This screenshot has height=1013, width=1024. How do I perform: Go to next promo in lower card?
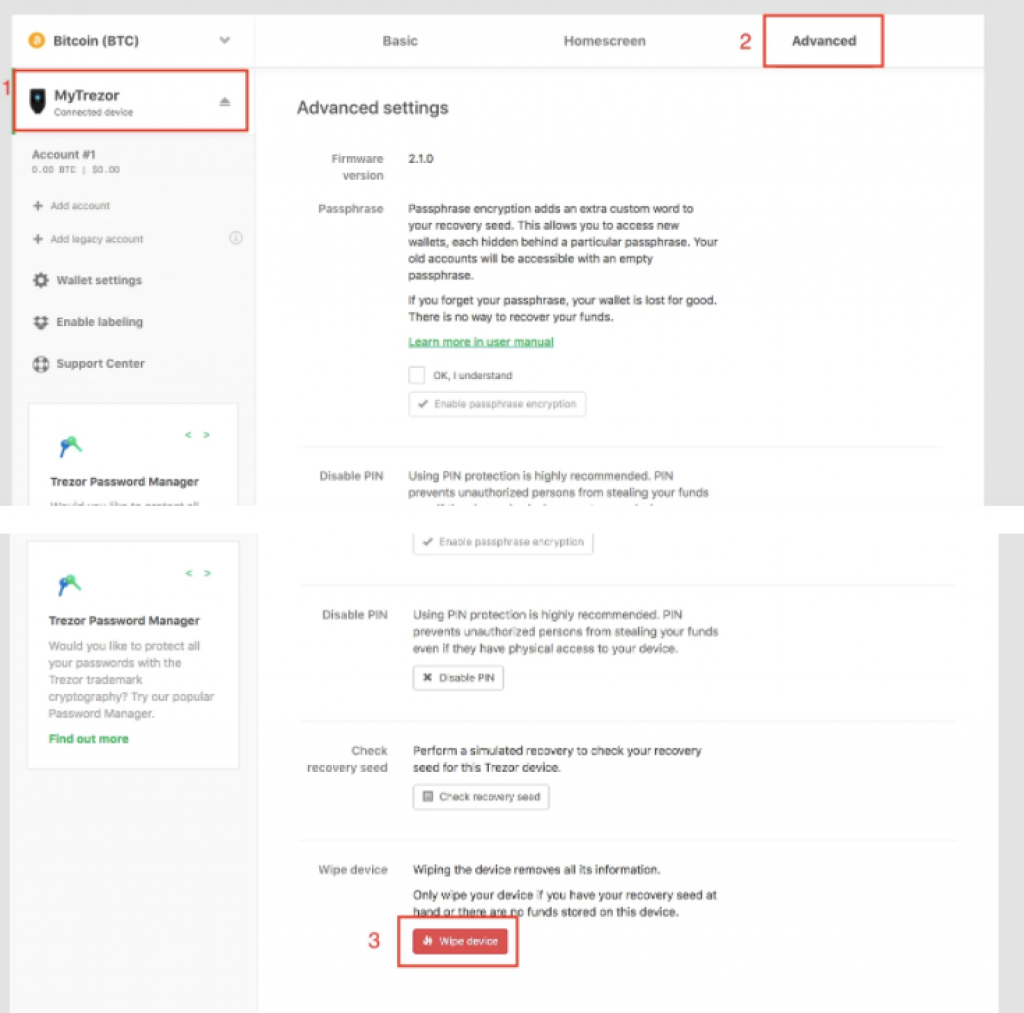tap(208, 573)
